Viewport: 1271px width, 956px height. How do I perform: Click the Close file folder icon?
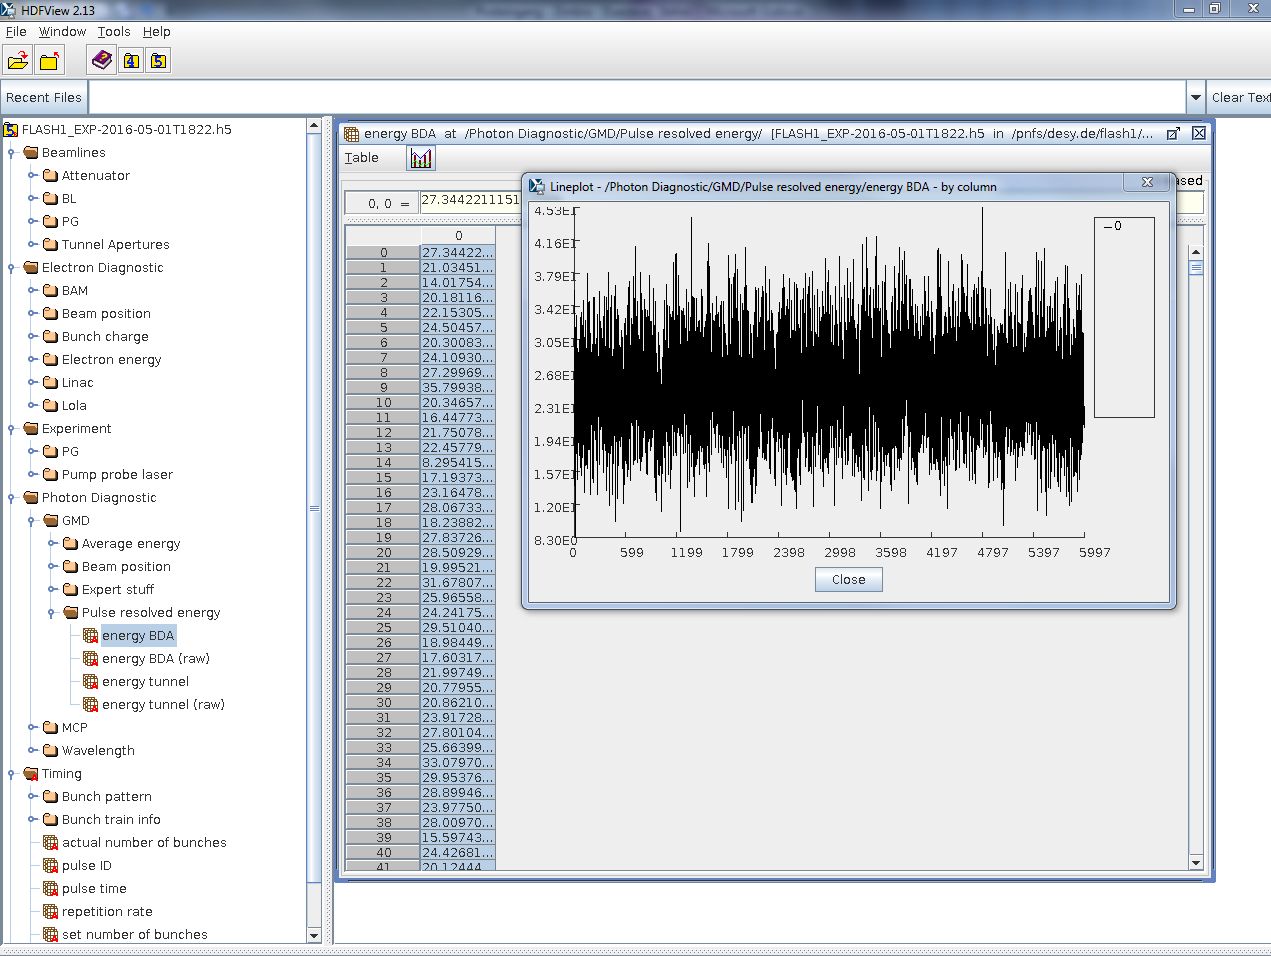(49, 61)
